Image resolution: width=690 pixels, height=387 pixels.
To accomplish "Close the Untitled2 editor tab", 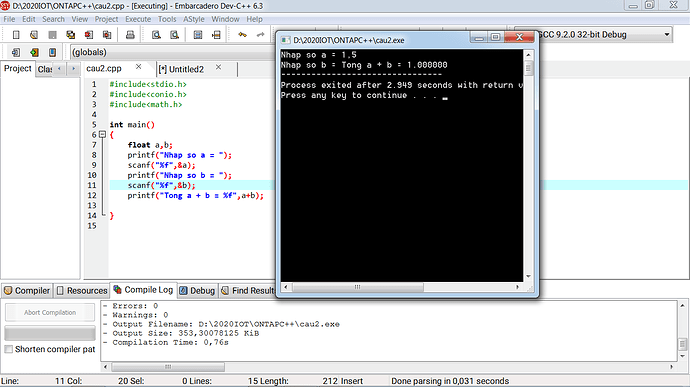I will tap(218, 67).
